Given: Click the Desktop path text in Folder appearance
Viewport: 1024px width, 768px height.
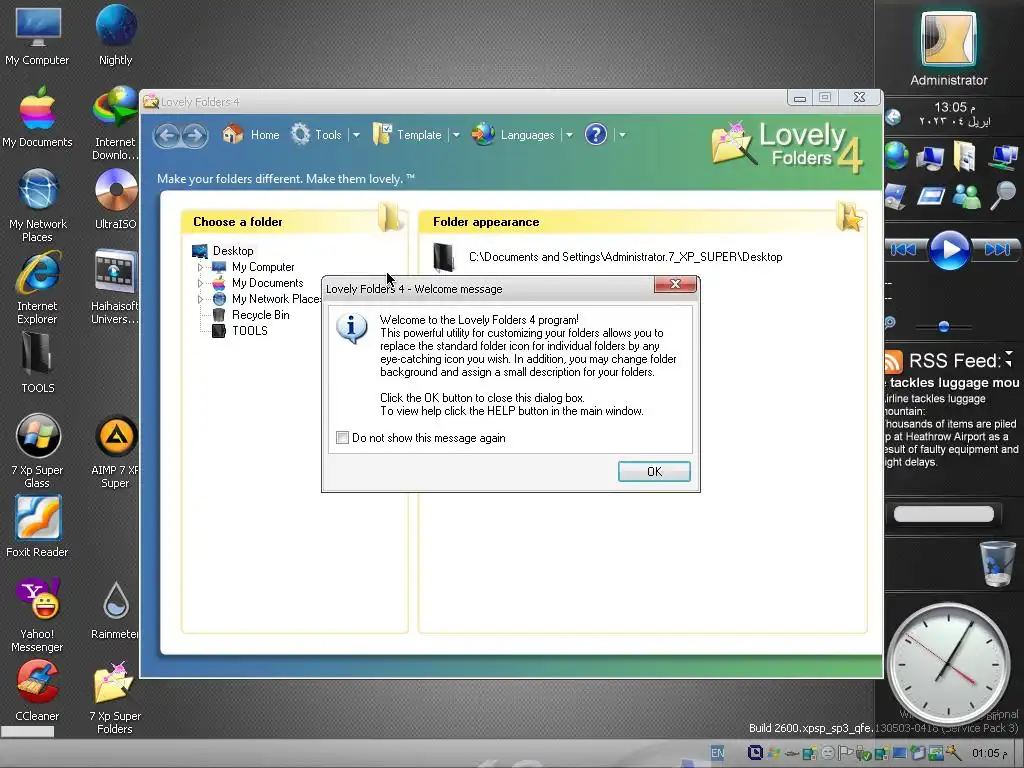Looking at the screenshot, I should [x=626, y=257].
